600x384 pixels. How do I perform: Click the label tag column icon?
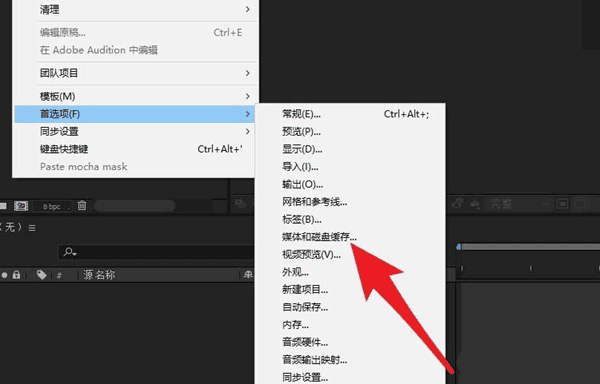point(41,275)
